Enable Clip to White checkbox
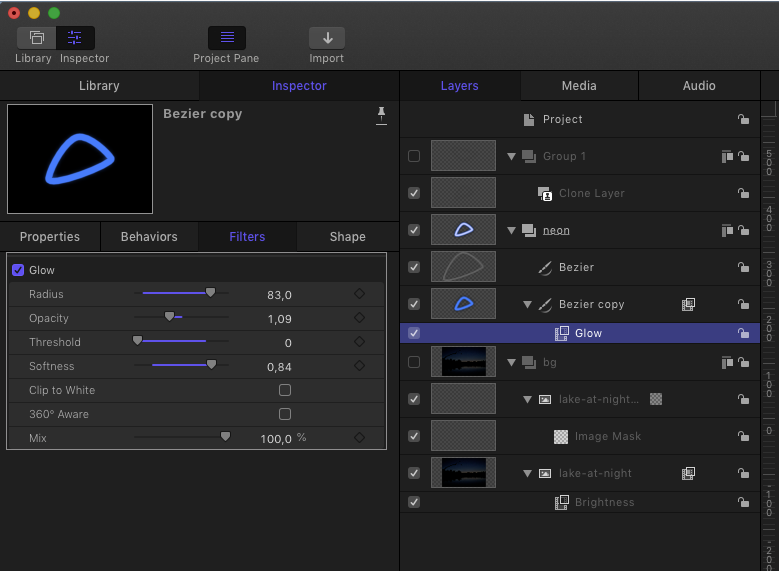Viewport: 779px width, 571px height. [x=285, y=390]
